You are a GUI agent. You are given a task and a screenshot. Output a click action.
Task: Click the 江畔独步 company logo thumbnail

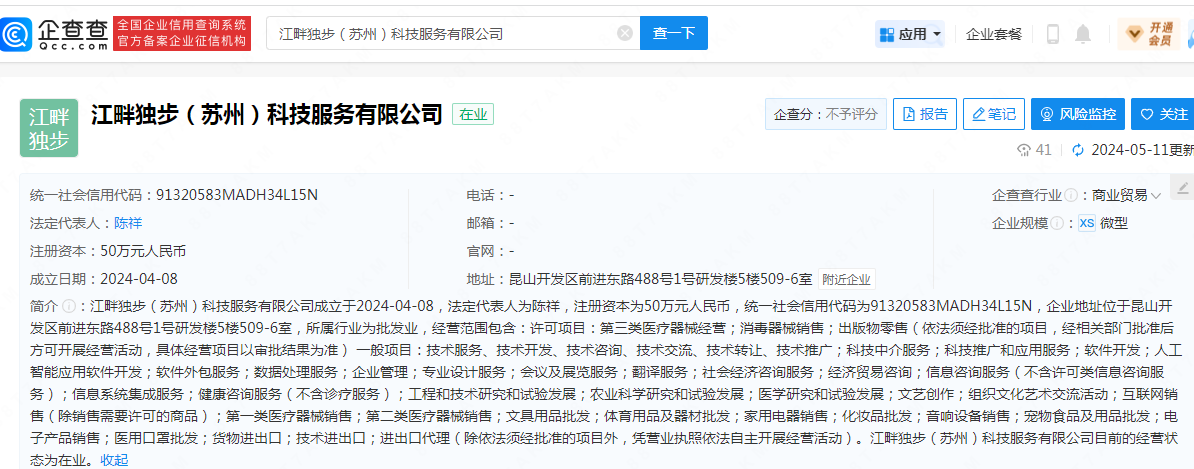pyautogui.click(x=49, y=128)
